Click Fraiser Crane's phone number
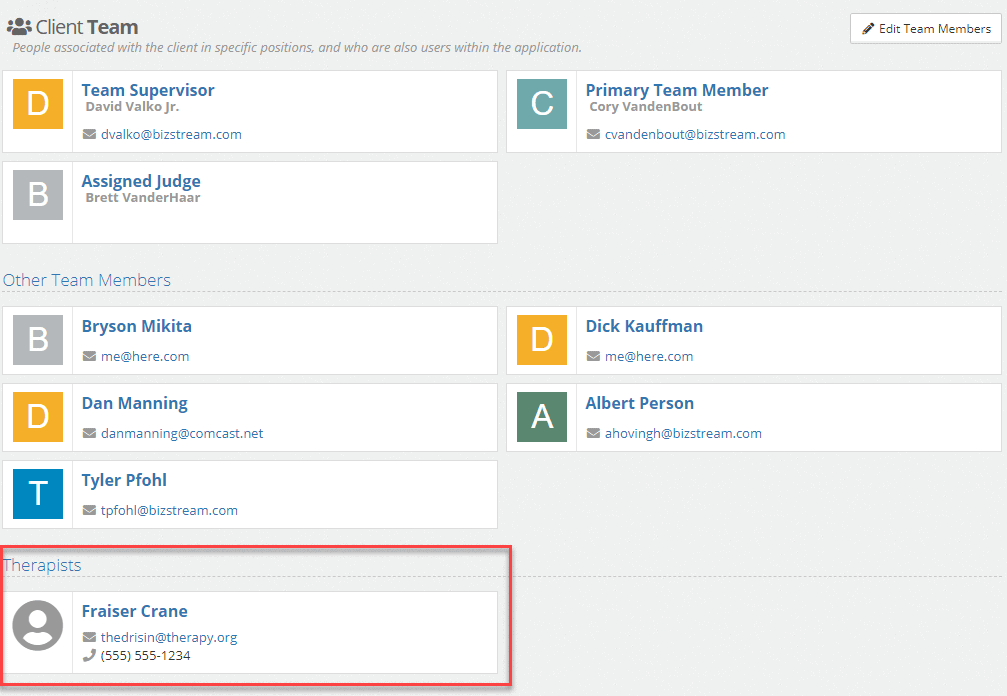Image resolution: width=1007 pixels, height=696 pixels. (x=145, y=656)
